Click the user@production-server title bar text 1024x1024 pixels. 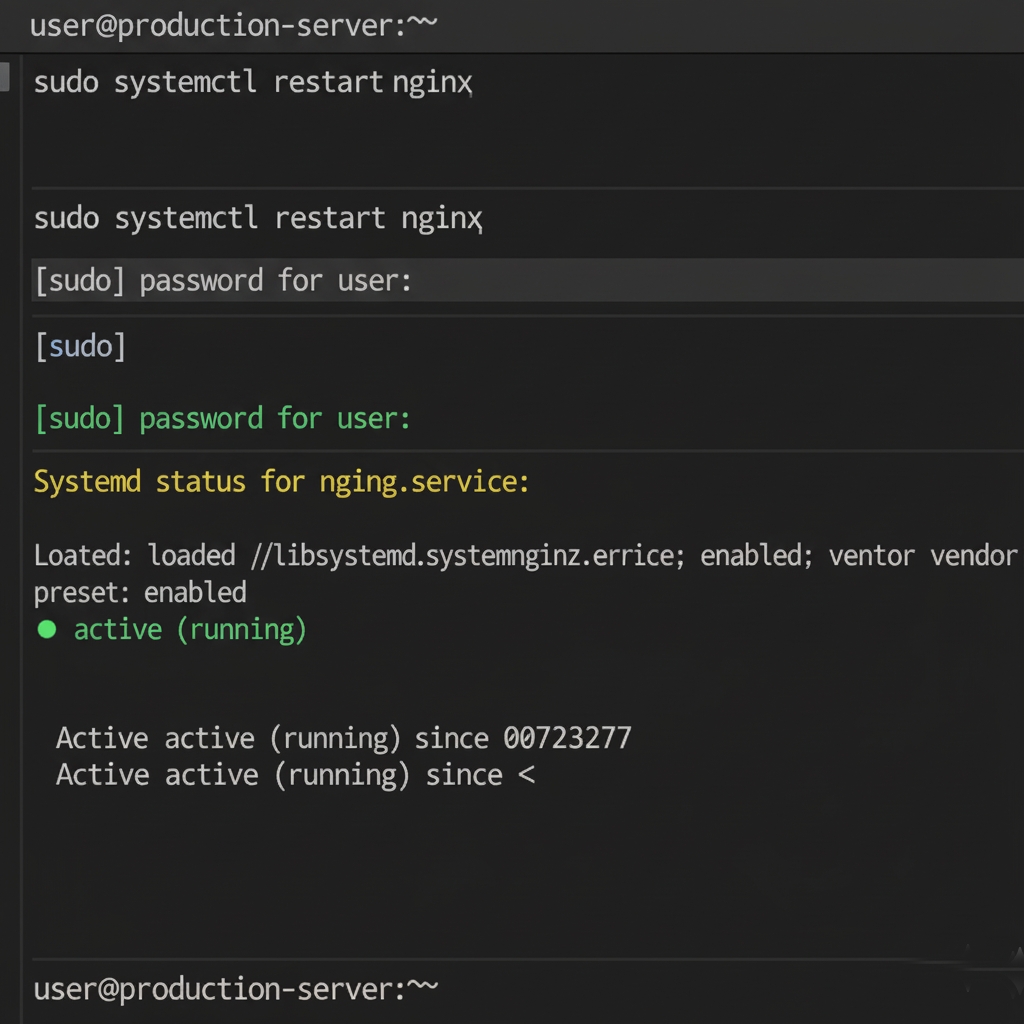(x=230, y=25)
